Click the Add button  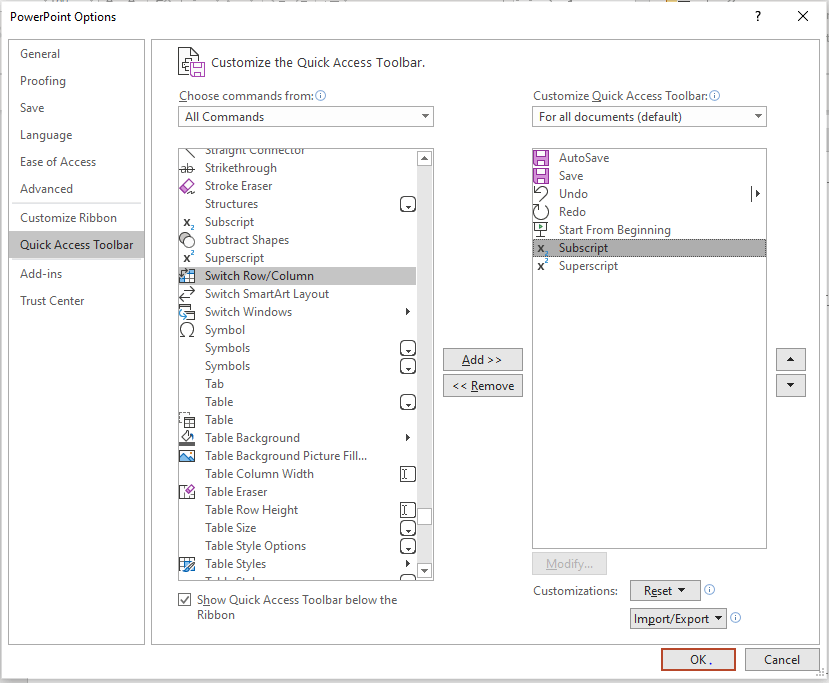482,359
